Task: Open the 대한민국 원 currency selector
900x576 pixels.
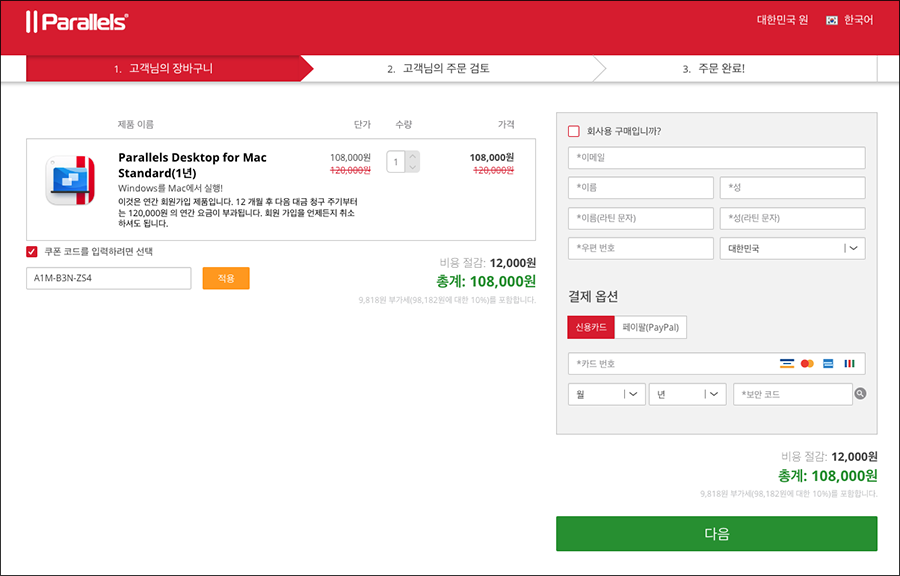Action: coord(782,20)
